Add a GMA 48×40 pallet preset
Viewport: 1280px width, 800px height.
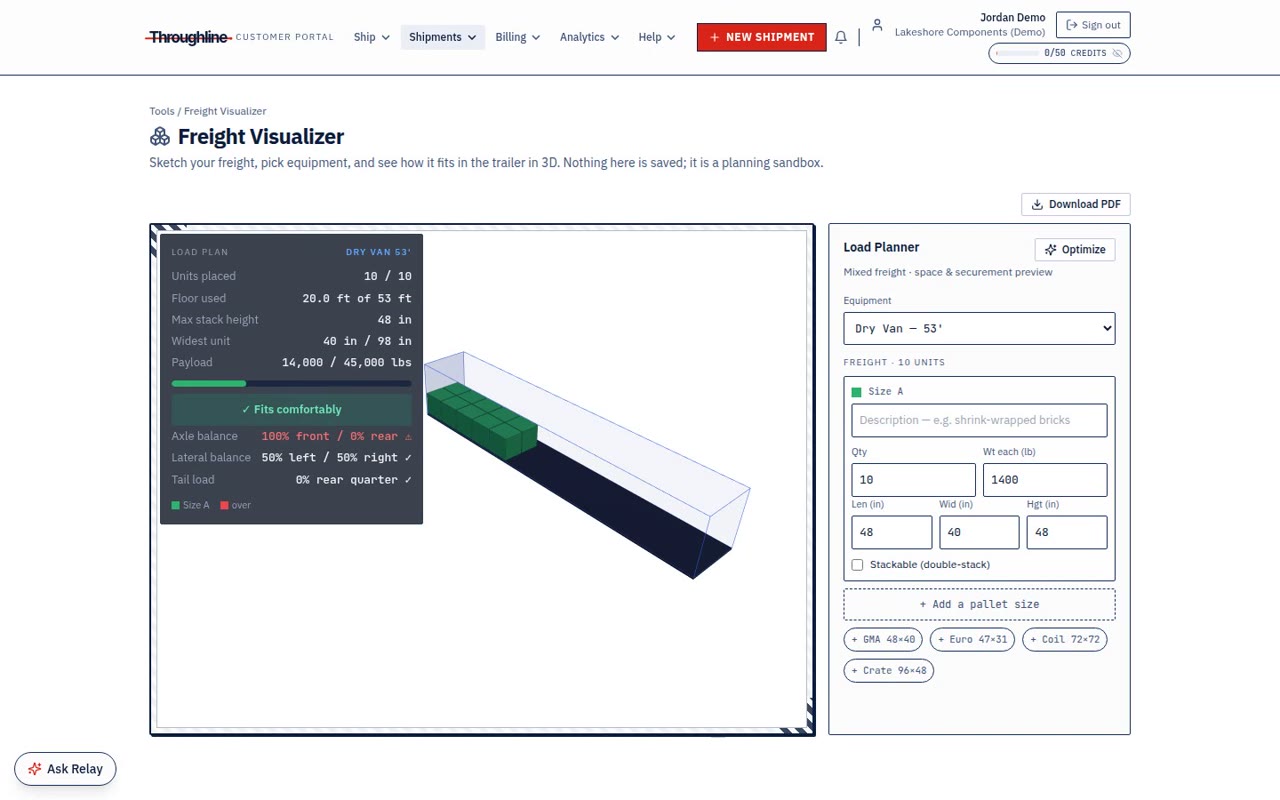(x=883, y=639)
